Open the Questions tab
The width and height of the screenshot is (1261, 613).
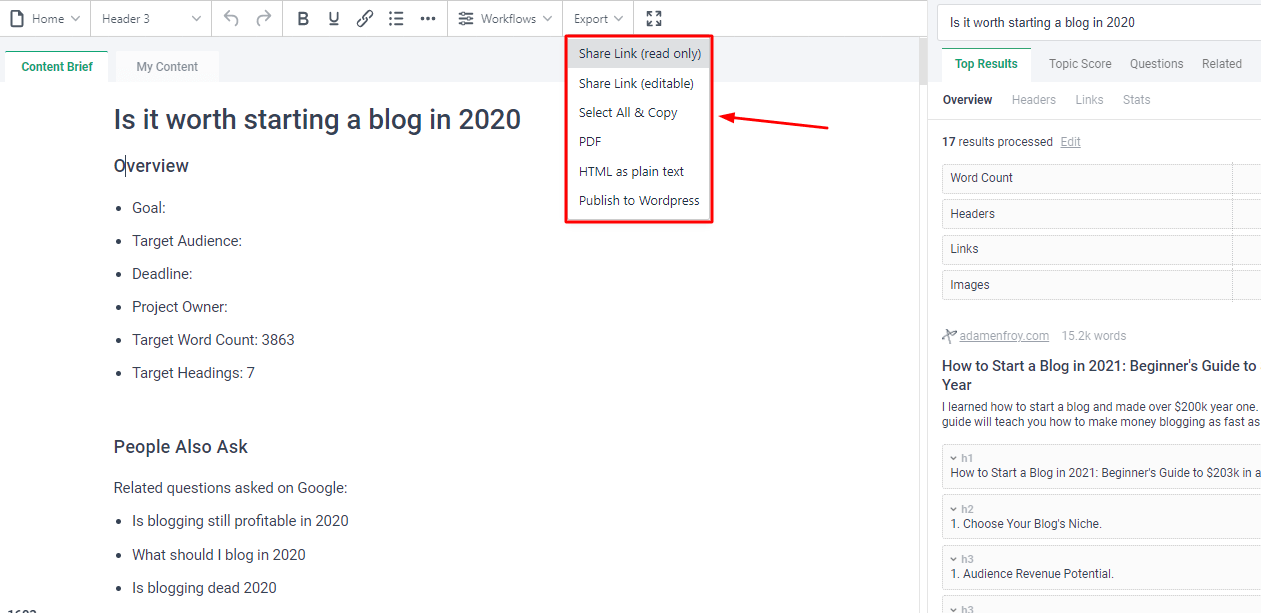pyautogui.click(x=1157, y=64)
